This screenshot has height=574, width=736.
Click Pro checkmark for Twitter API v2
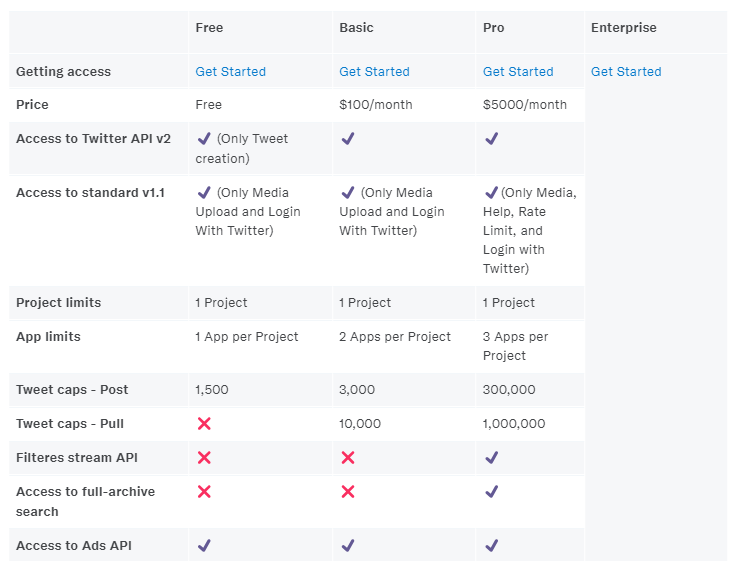491,138
